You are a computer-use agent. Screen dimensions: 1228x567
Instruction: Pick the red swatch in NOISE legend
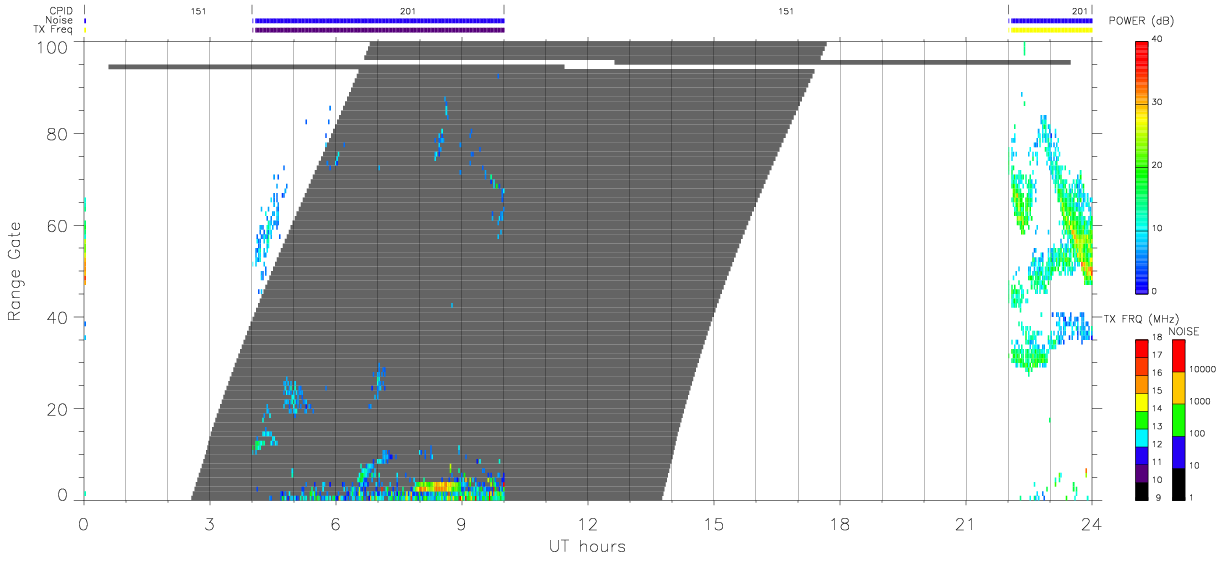coord(1177,356)
